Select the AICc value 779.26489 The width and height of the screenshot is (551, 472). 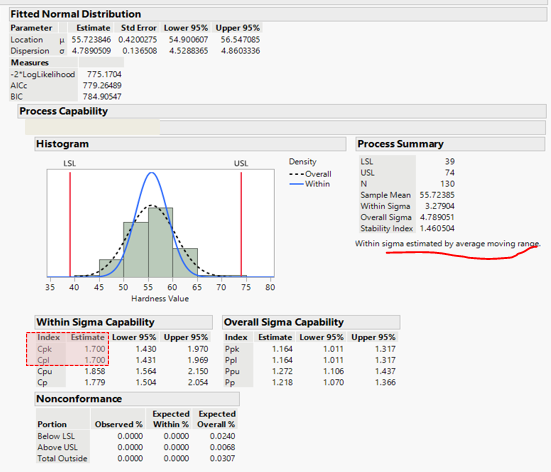(102, 85)
